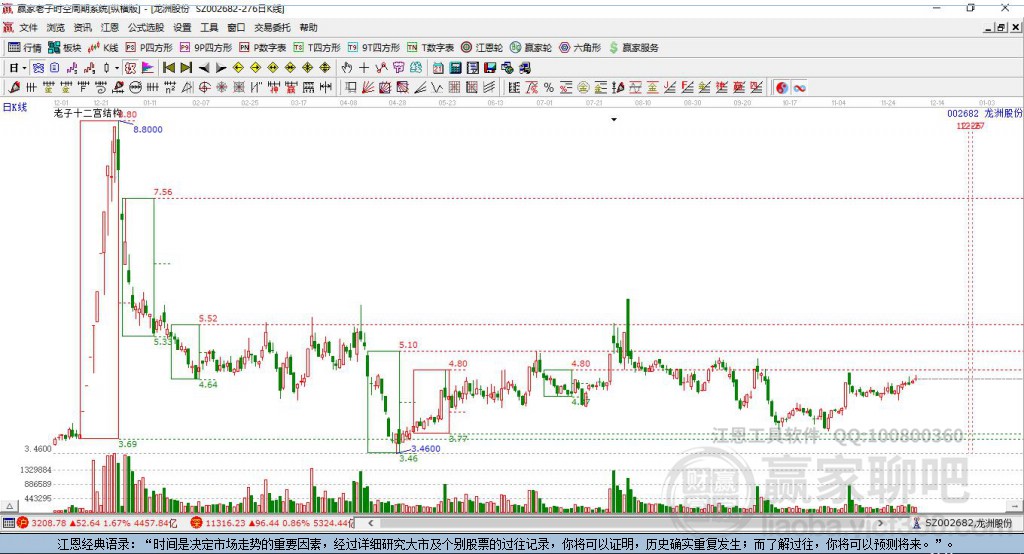Open the calculator icon

(456, 68)
